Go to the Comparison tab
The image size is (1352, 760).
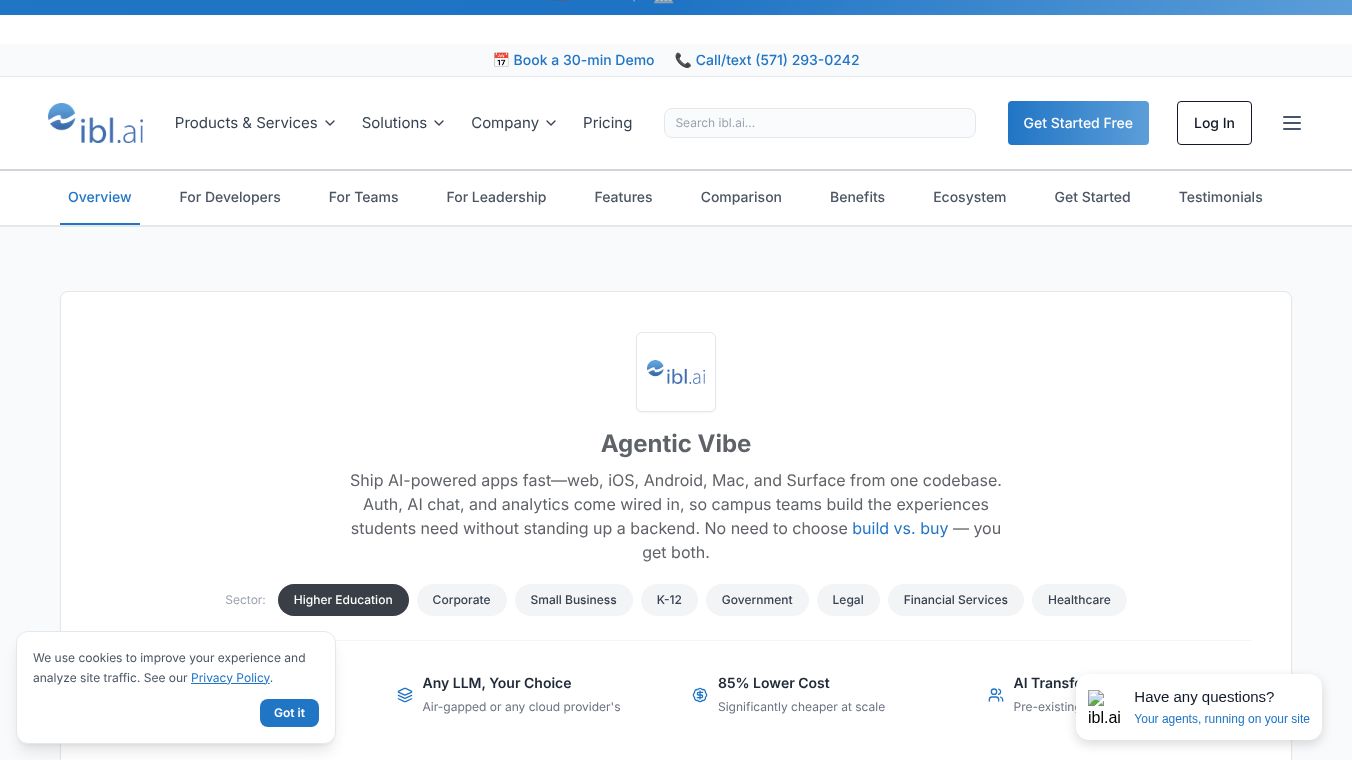point(741,197)
